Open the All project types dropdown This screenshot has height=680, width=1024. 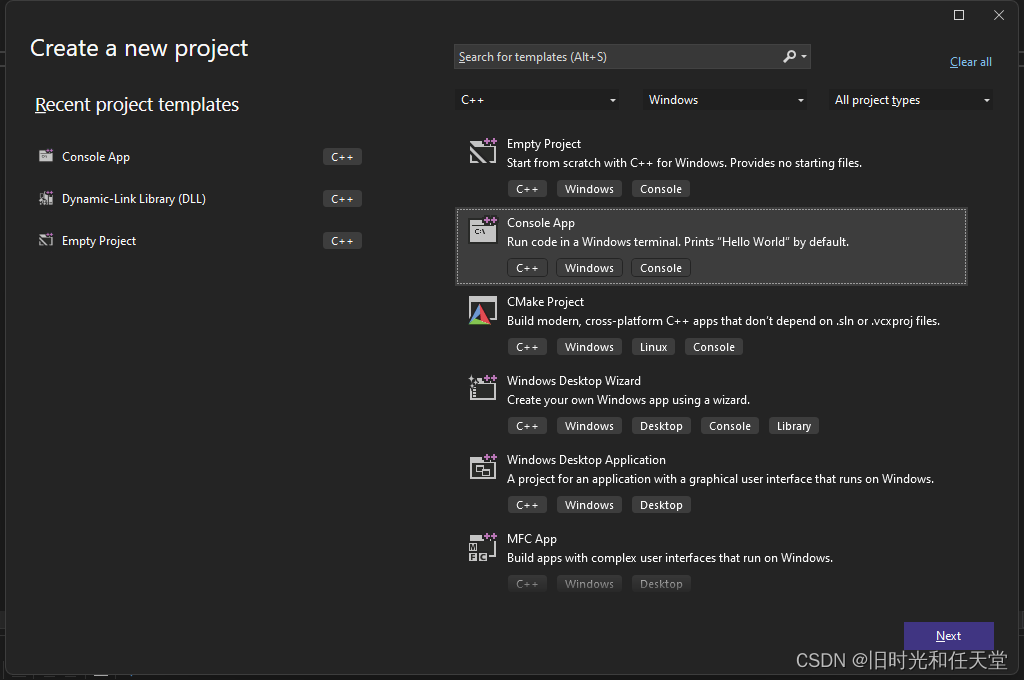(x=911, y=100)
